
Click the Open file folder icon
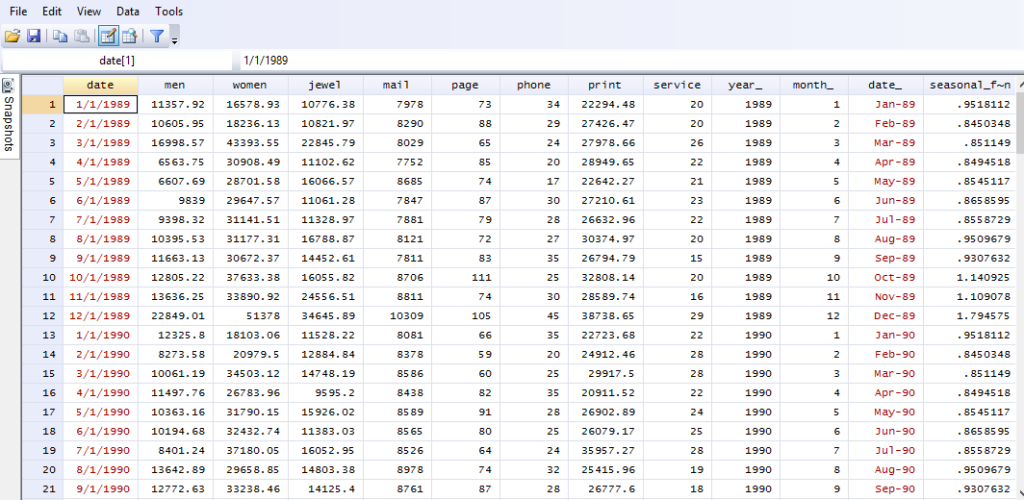click(x=13, y=36)
